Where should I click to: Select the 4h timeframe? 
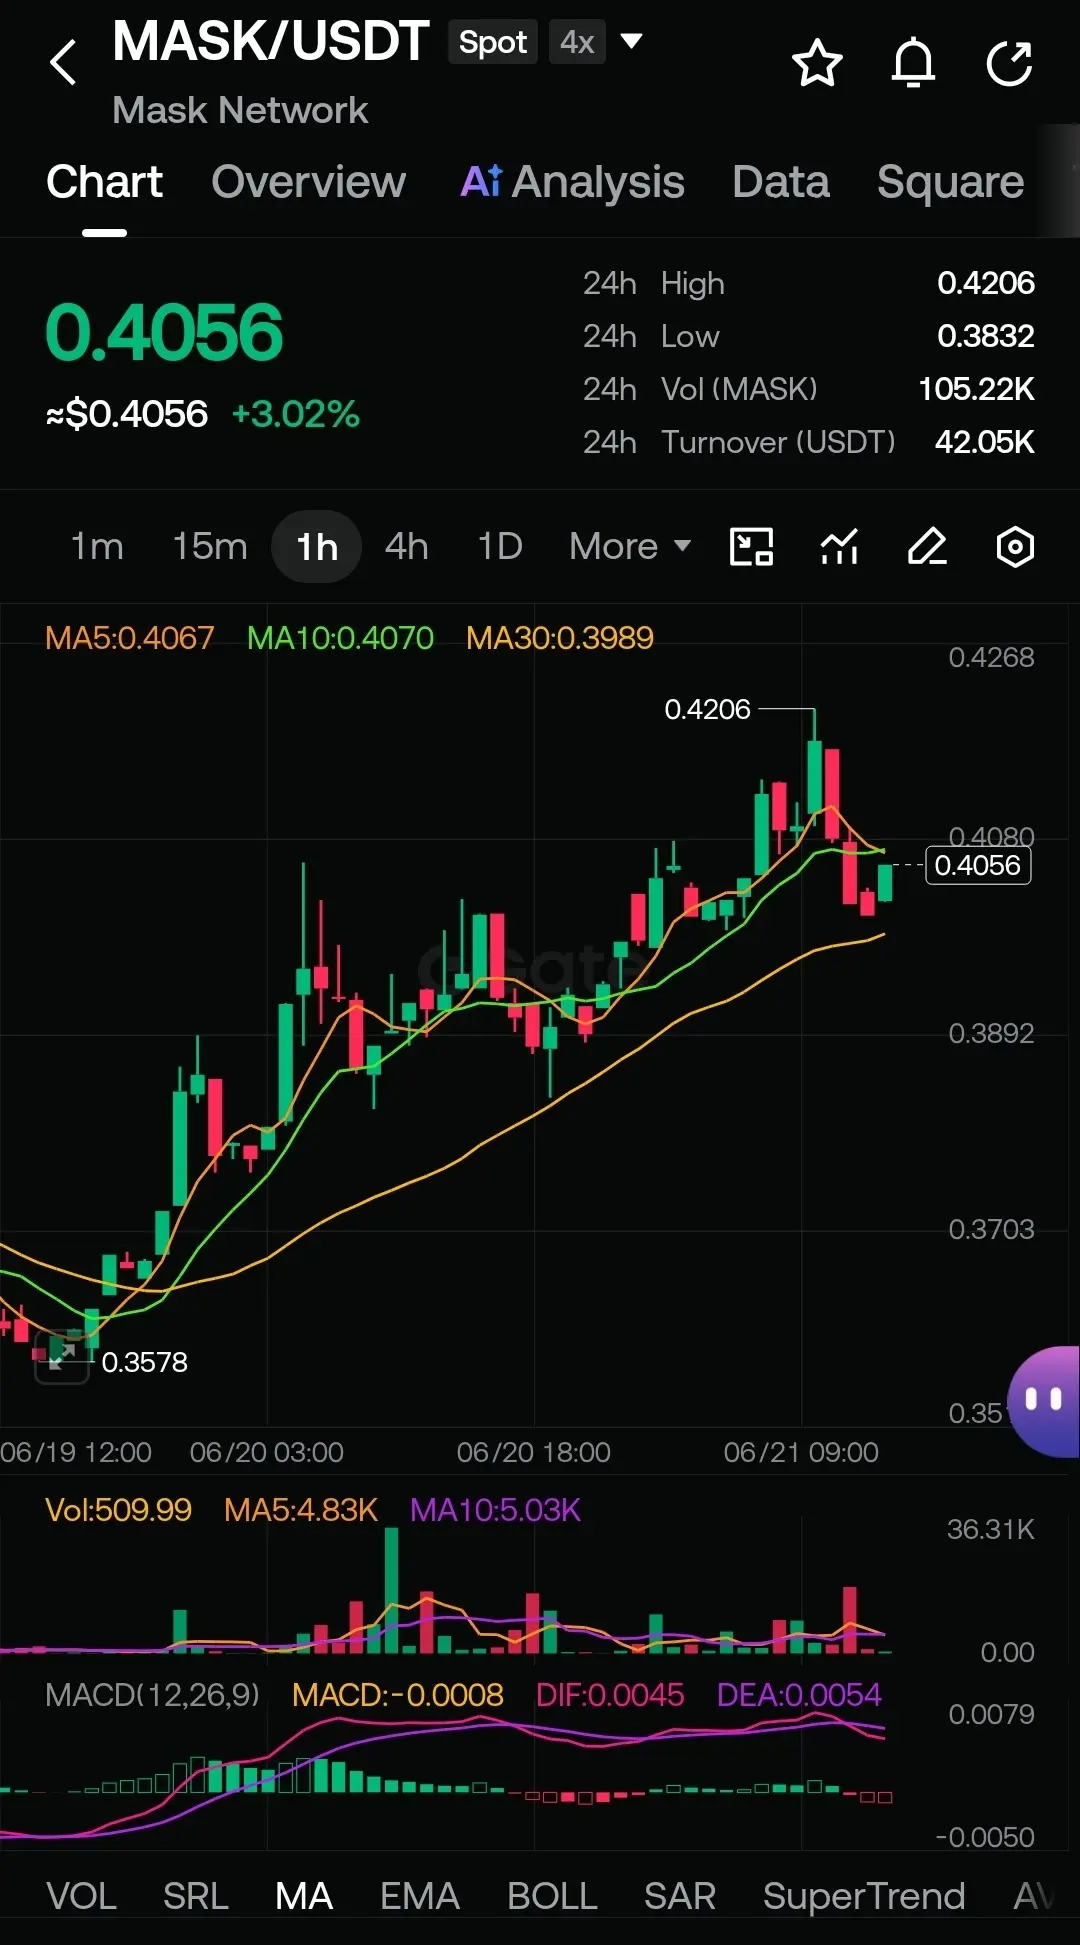[x=407, y=547]
